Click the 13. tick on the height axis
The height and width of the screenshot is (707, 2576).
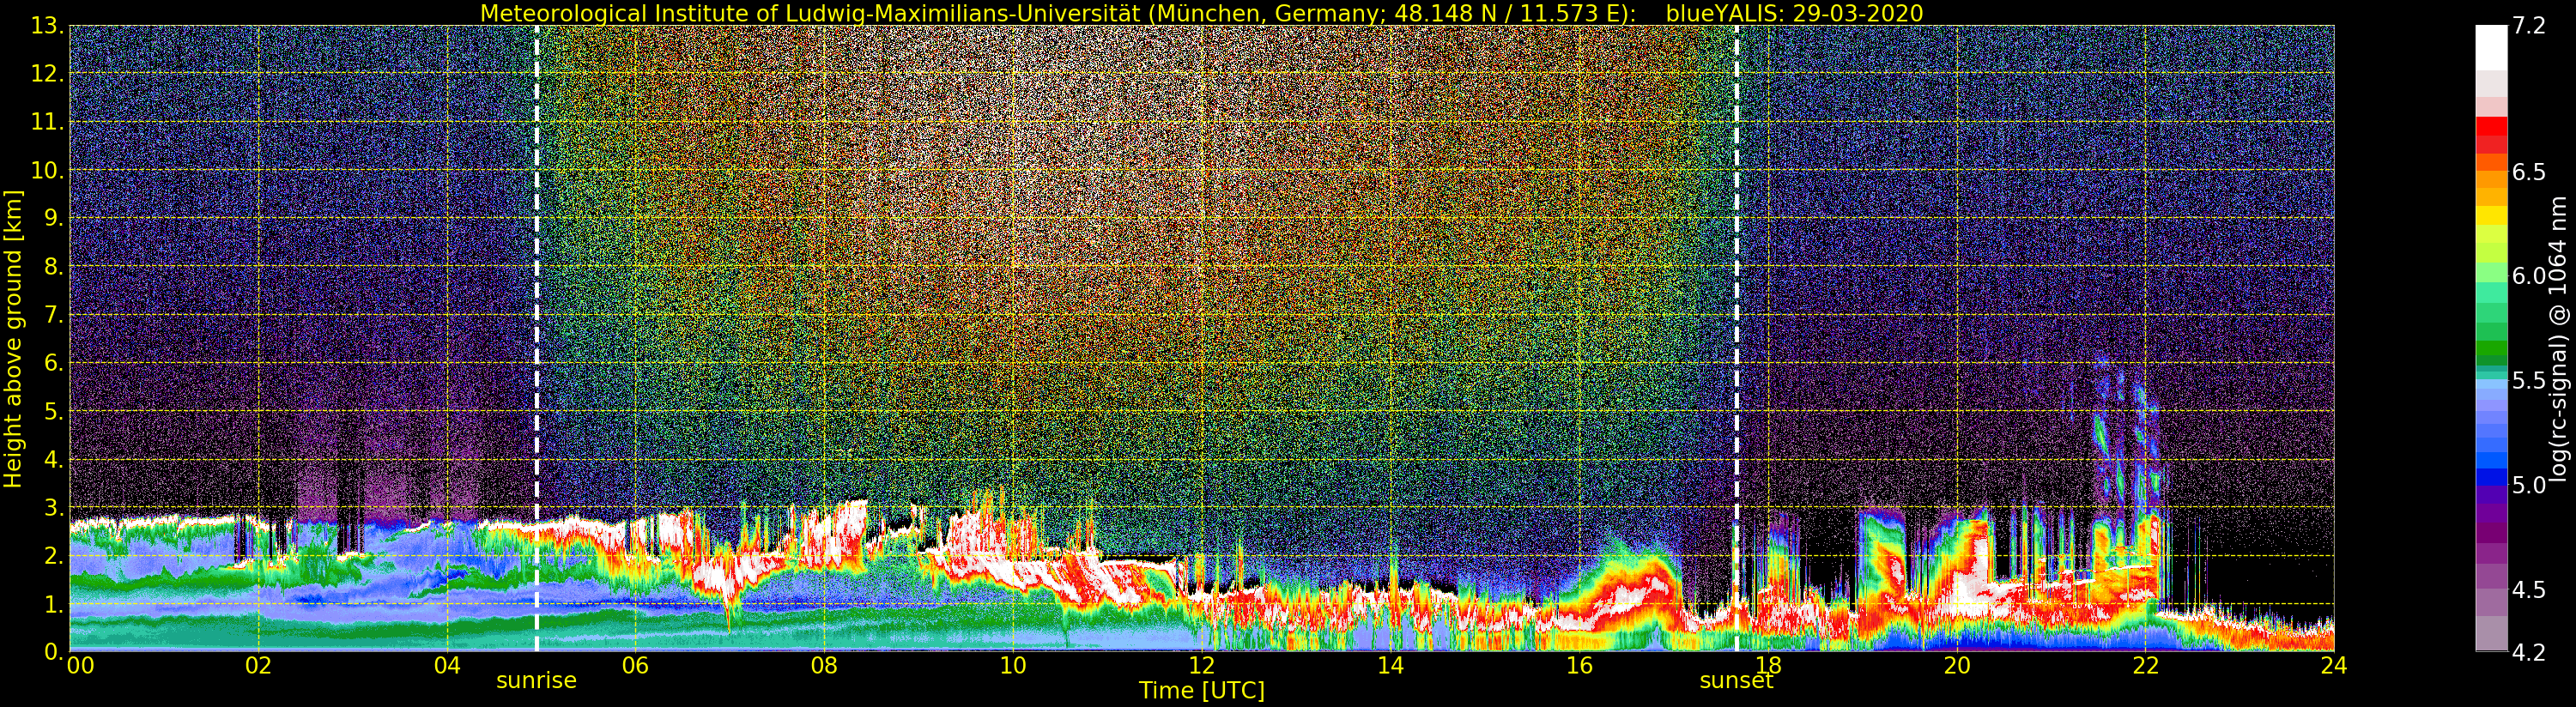click(x=48, y=26)
